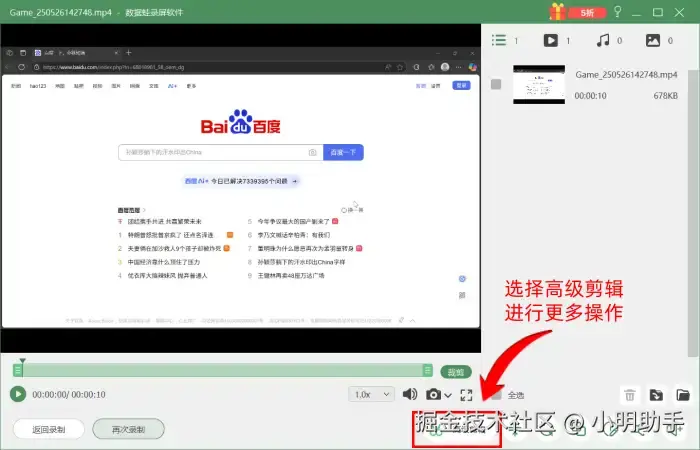The height and width of the screenshot is (450, 700).
Task: Click the export-to-folder icon with arrow
Action: coord(656,395)
